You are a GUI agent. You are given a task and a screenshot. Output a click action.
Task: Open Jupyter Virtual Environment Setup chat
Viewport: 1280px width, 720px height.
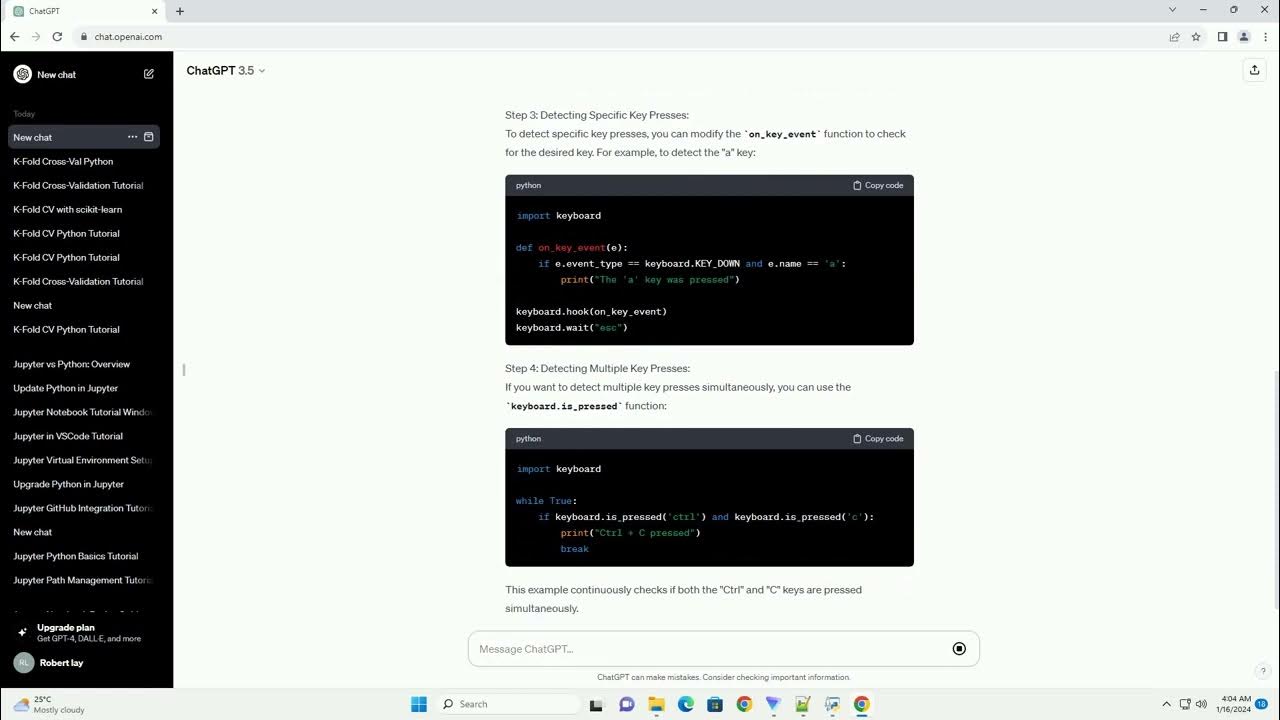[x=82, y=460]
